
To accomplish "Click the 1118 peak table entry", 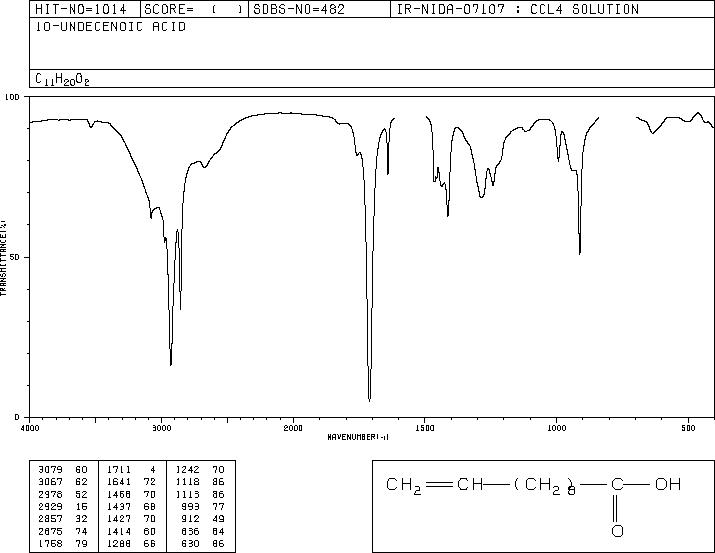I will [x=187, y=482].
